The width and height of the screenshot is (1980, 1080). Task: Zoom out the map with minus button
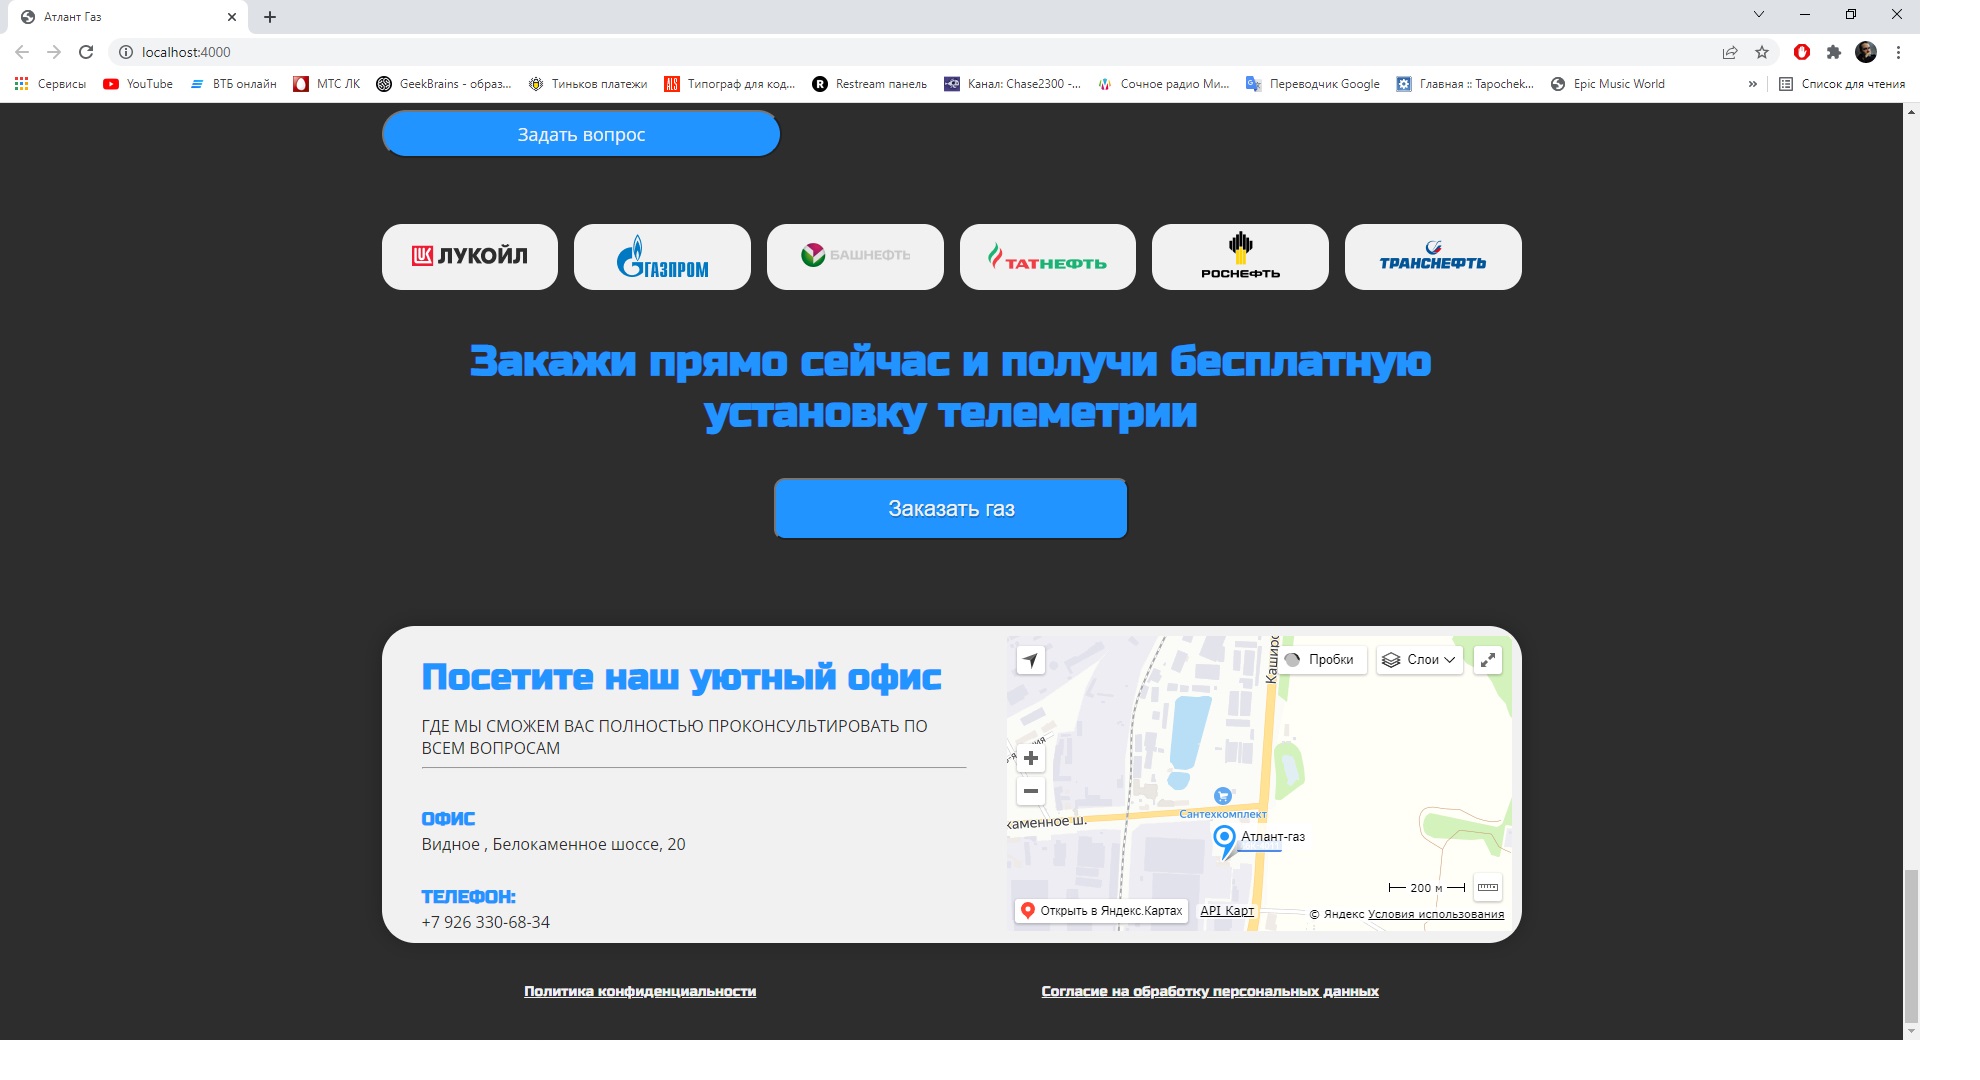pos(1031,791)
